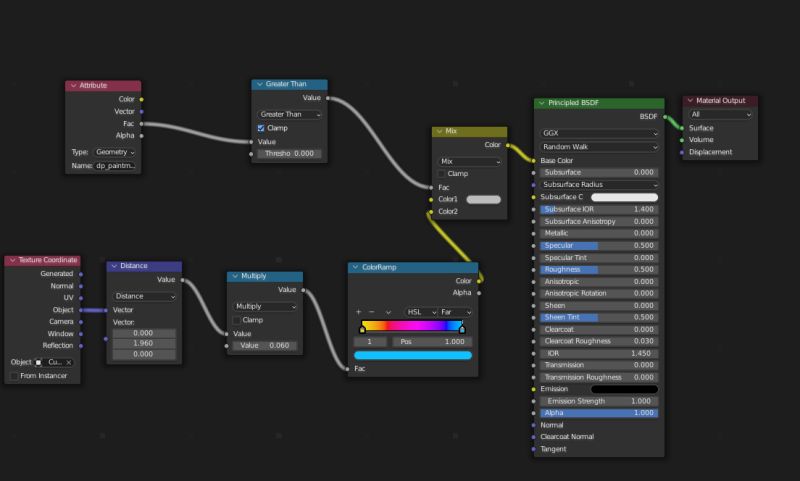Collapse the Texture Coordinate node

point(13,260)
